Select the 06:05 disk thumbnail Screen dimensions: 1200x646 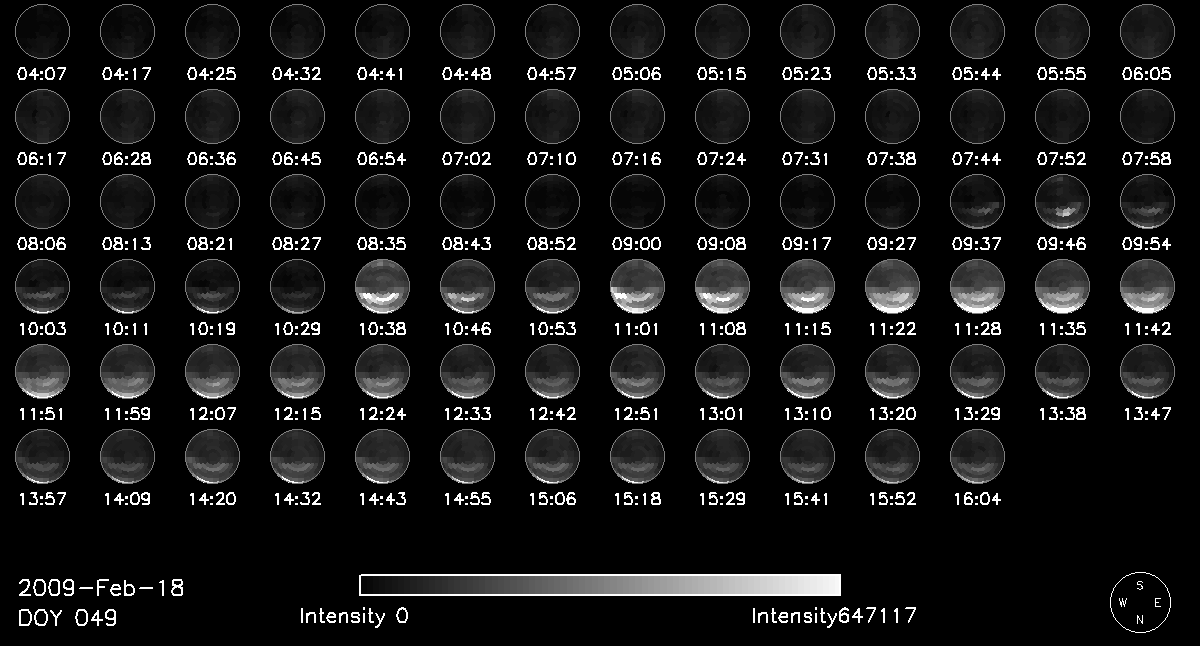1147,31
